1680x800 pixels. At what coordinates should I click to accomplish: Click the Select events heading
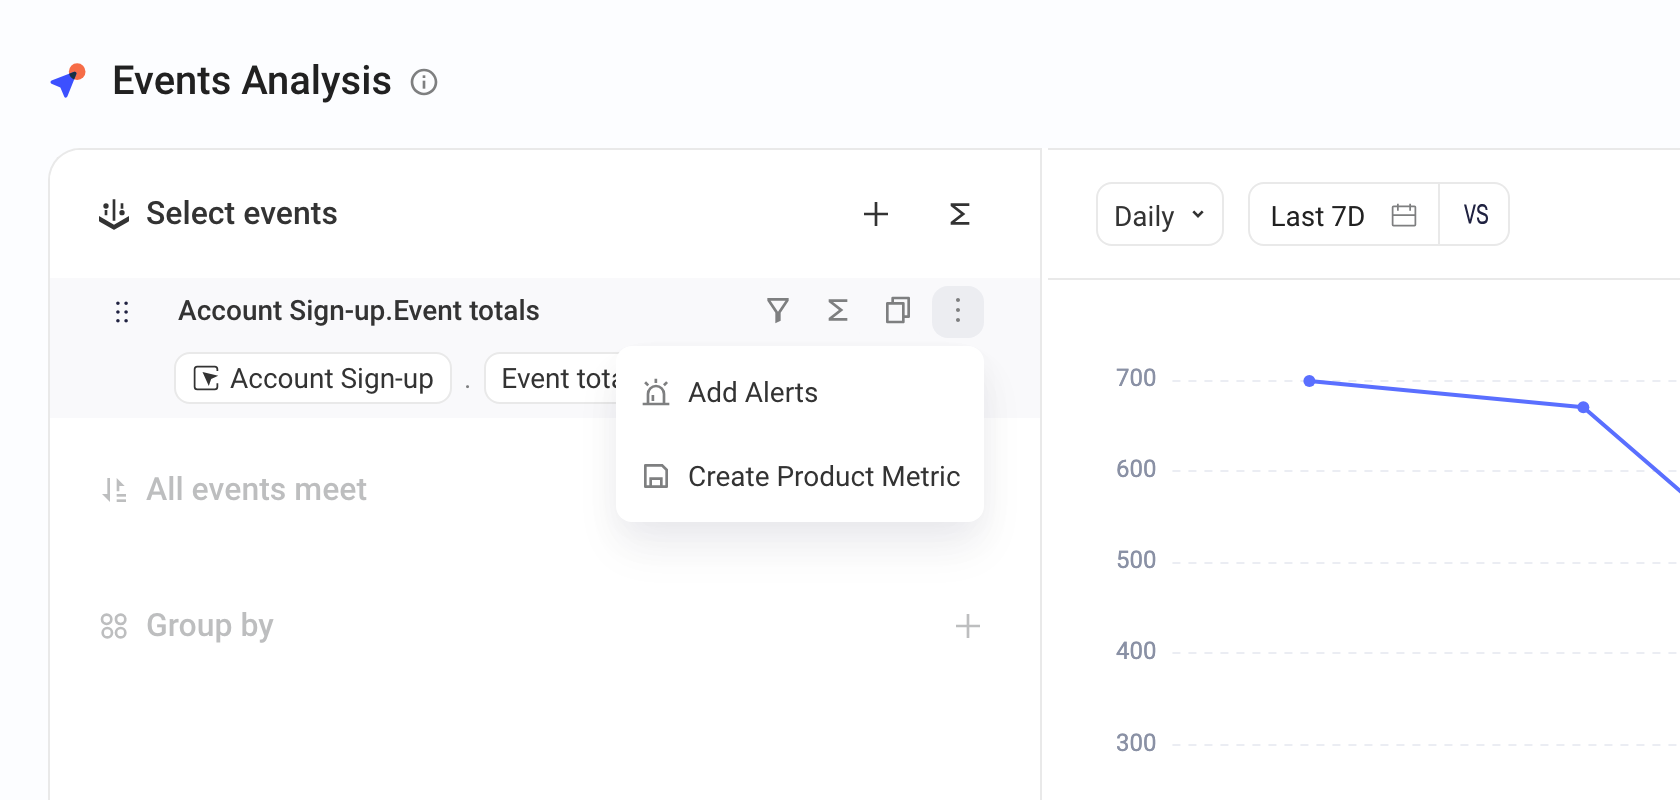242,214
